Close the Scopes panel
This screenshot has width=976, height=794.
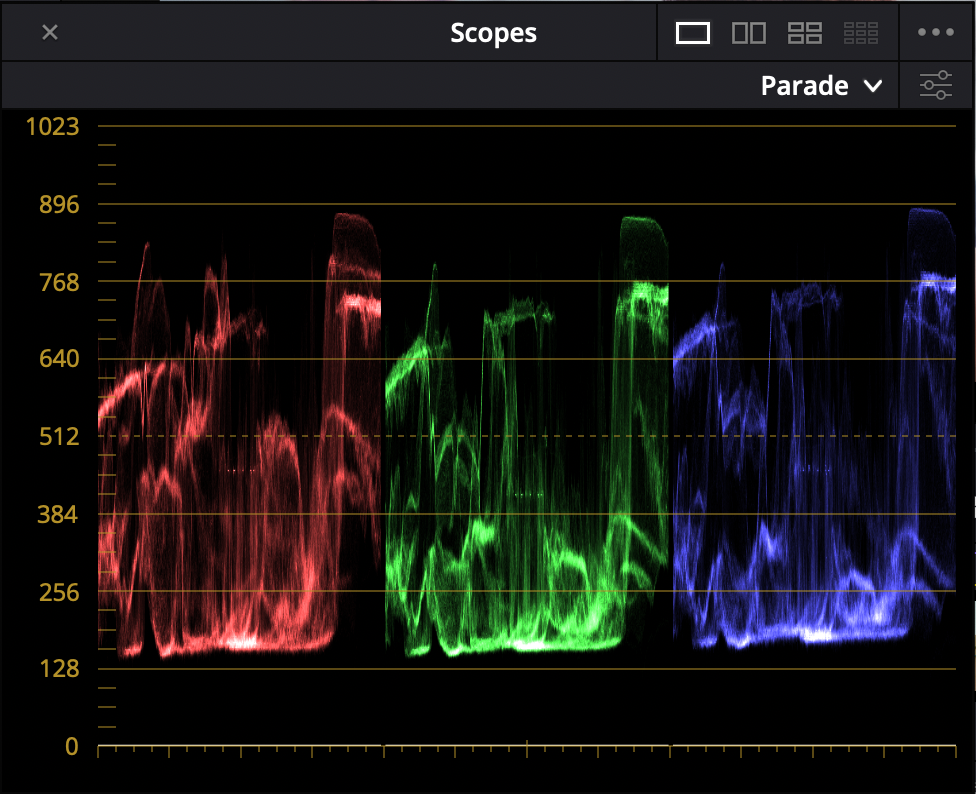pyautogui.click(x=50, y=32)
